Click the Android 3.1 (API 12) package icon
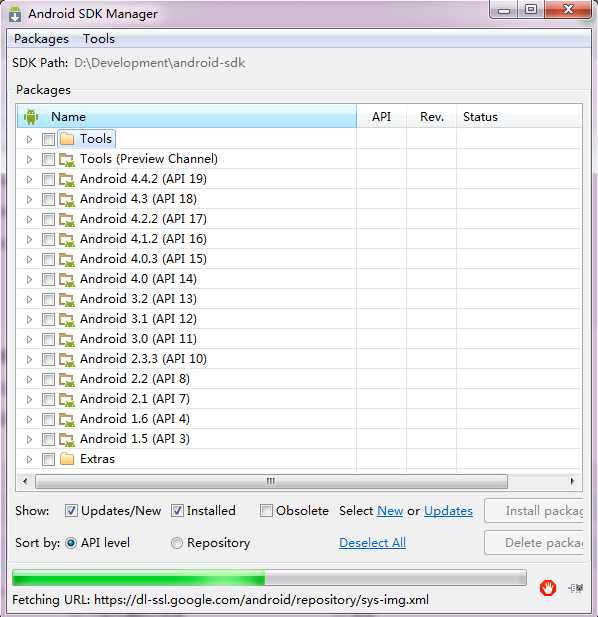Screen dimensions: 598x617 click(67, 320)
